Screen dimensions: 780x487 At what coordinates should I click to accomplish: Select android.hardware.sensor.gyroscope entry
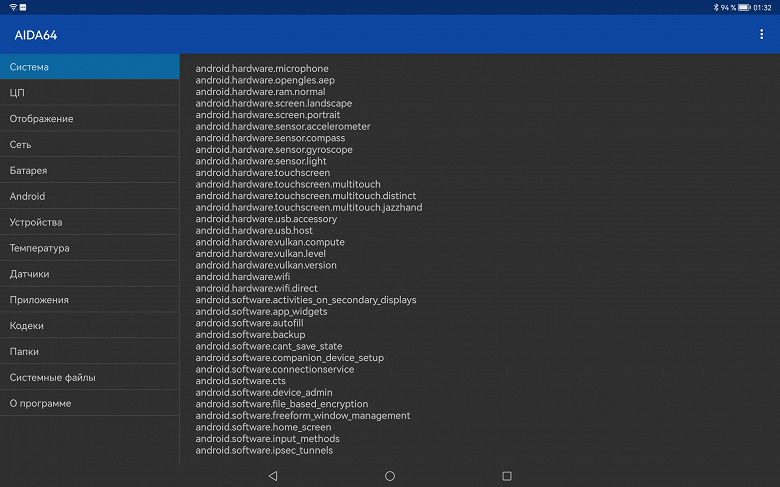click(274, 149)
